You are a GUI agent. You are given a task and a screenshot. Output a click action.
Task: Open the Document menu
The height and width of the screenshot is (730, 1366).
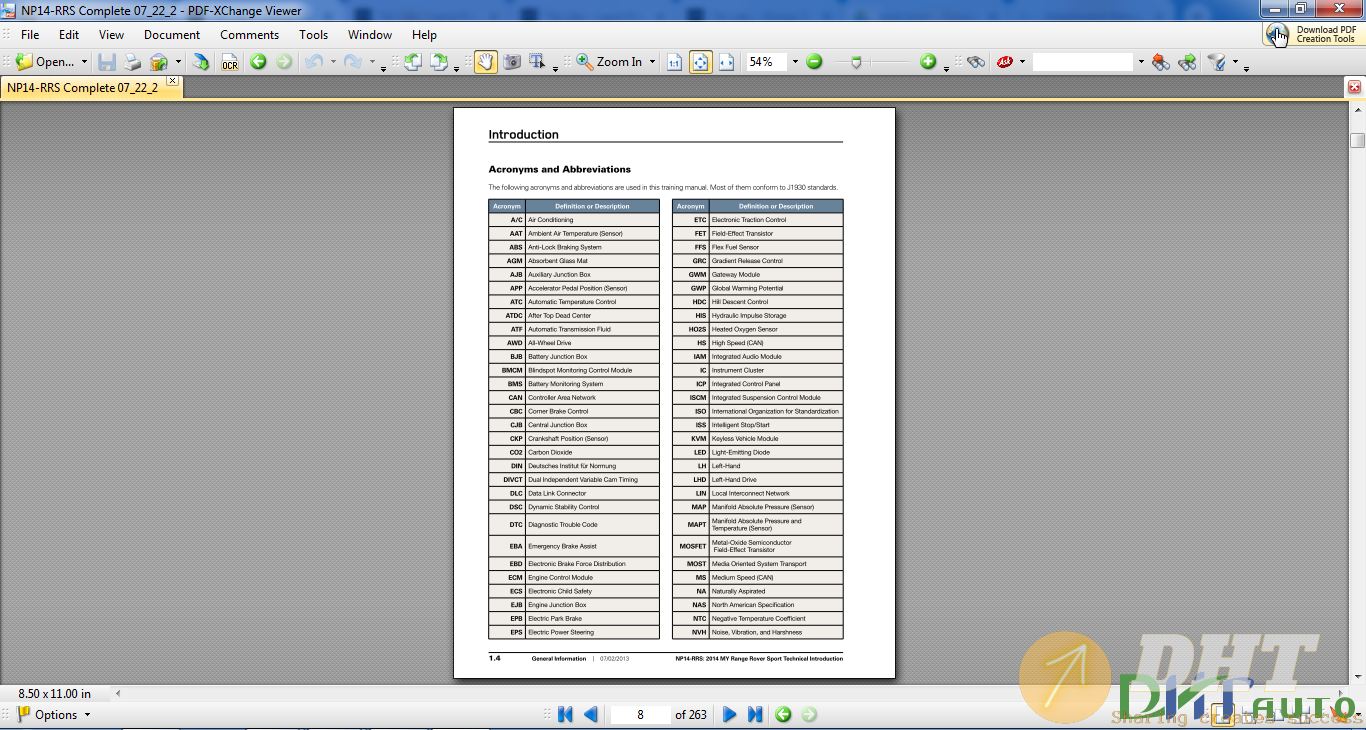tap(172, 35)
